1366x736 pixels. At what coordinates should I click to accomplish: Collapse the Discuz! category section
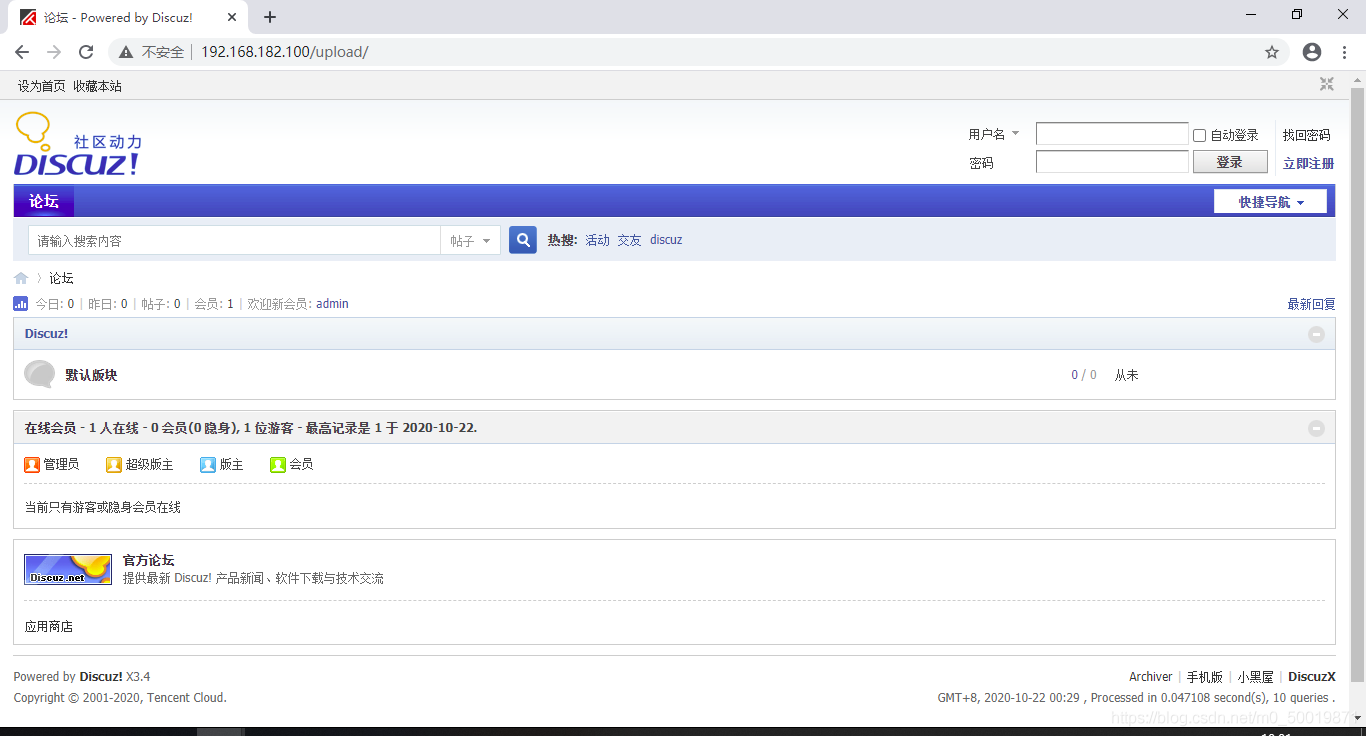click(1316, 334)
